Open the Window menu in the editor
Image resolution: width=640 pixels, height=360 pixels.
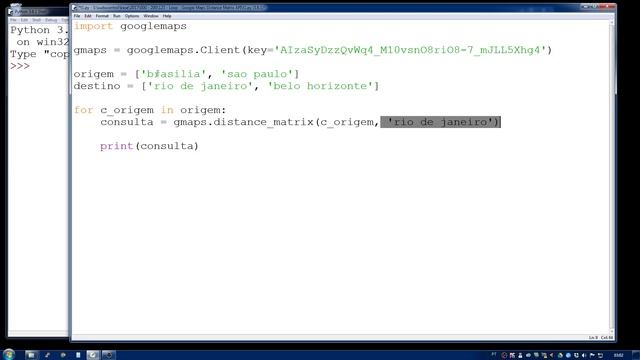(x=151, y=16)
